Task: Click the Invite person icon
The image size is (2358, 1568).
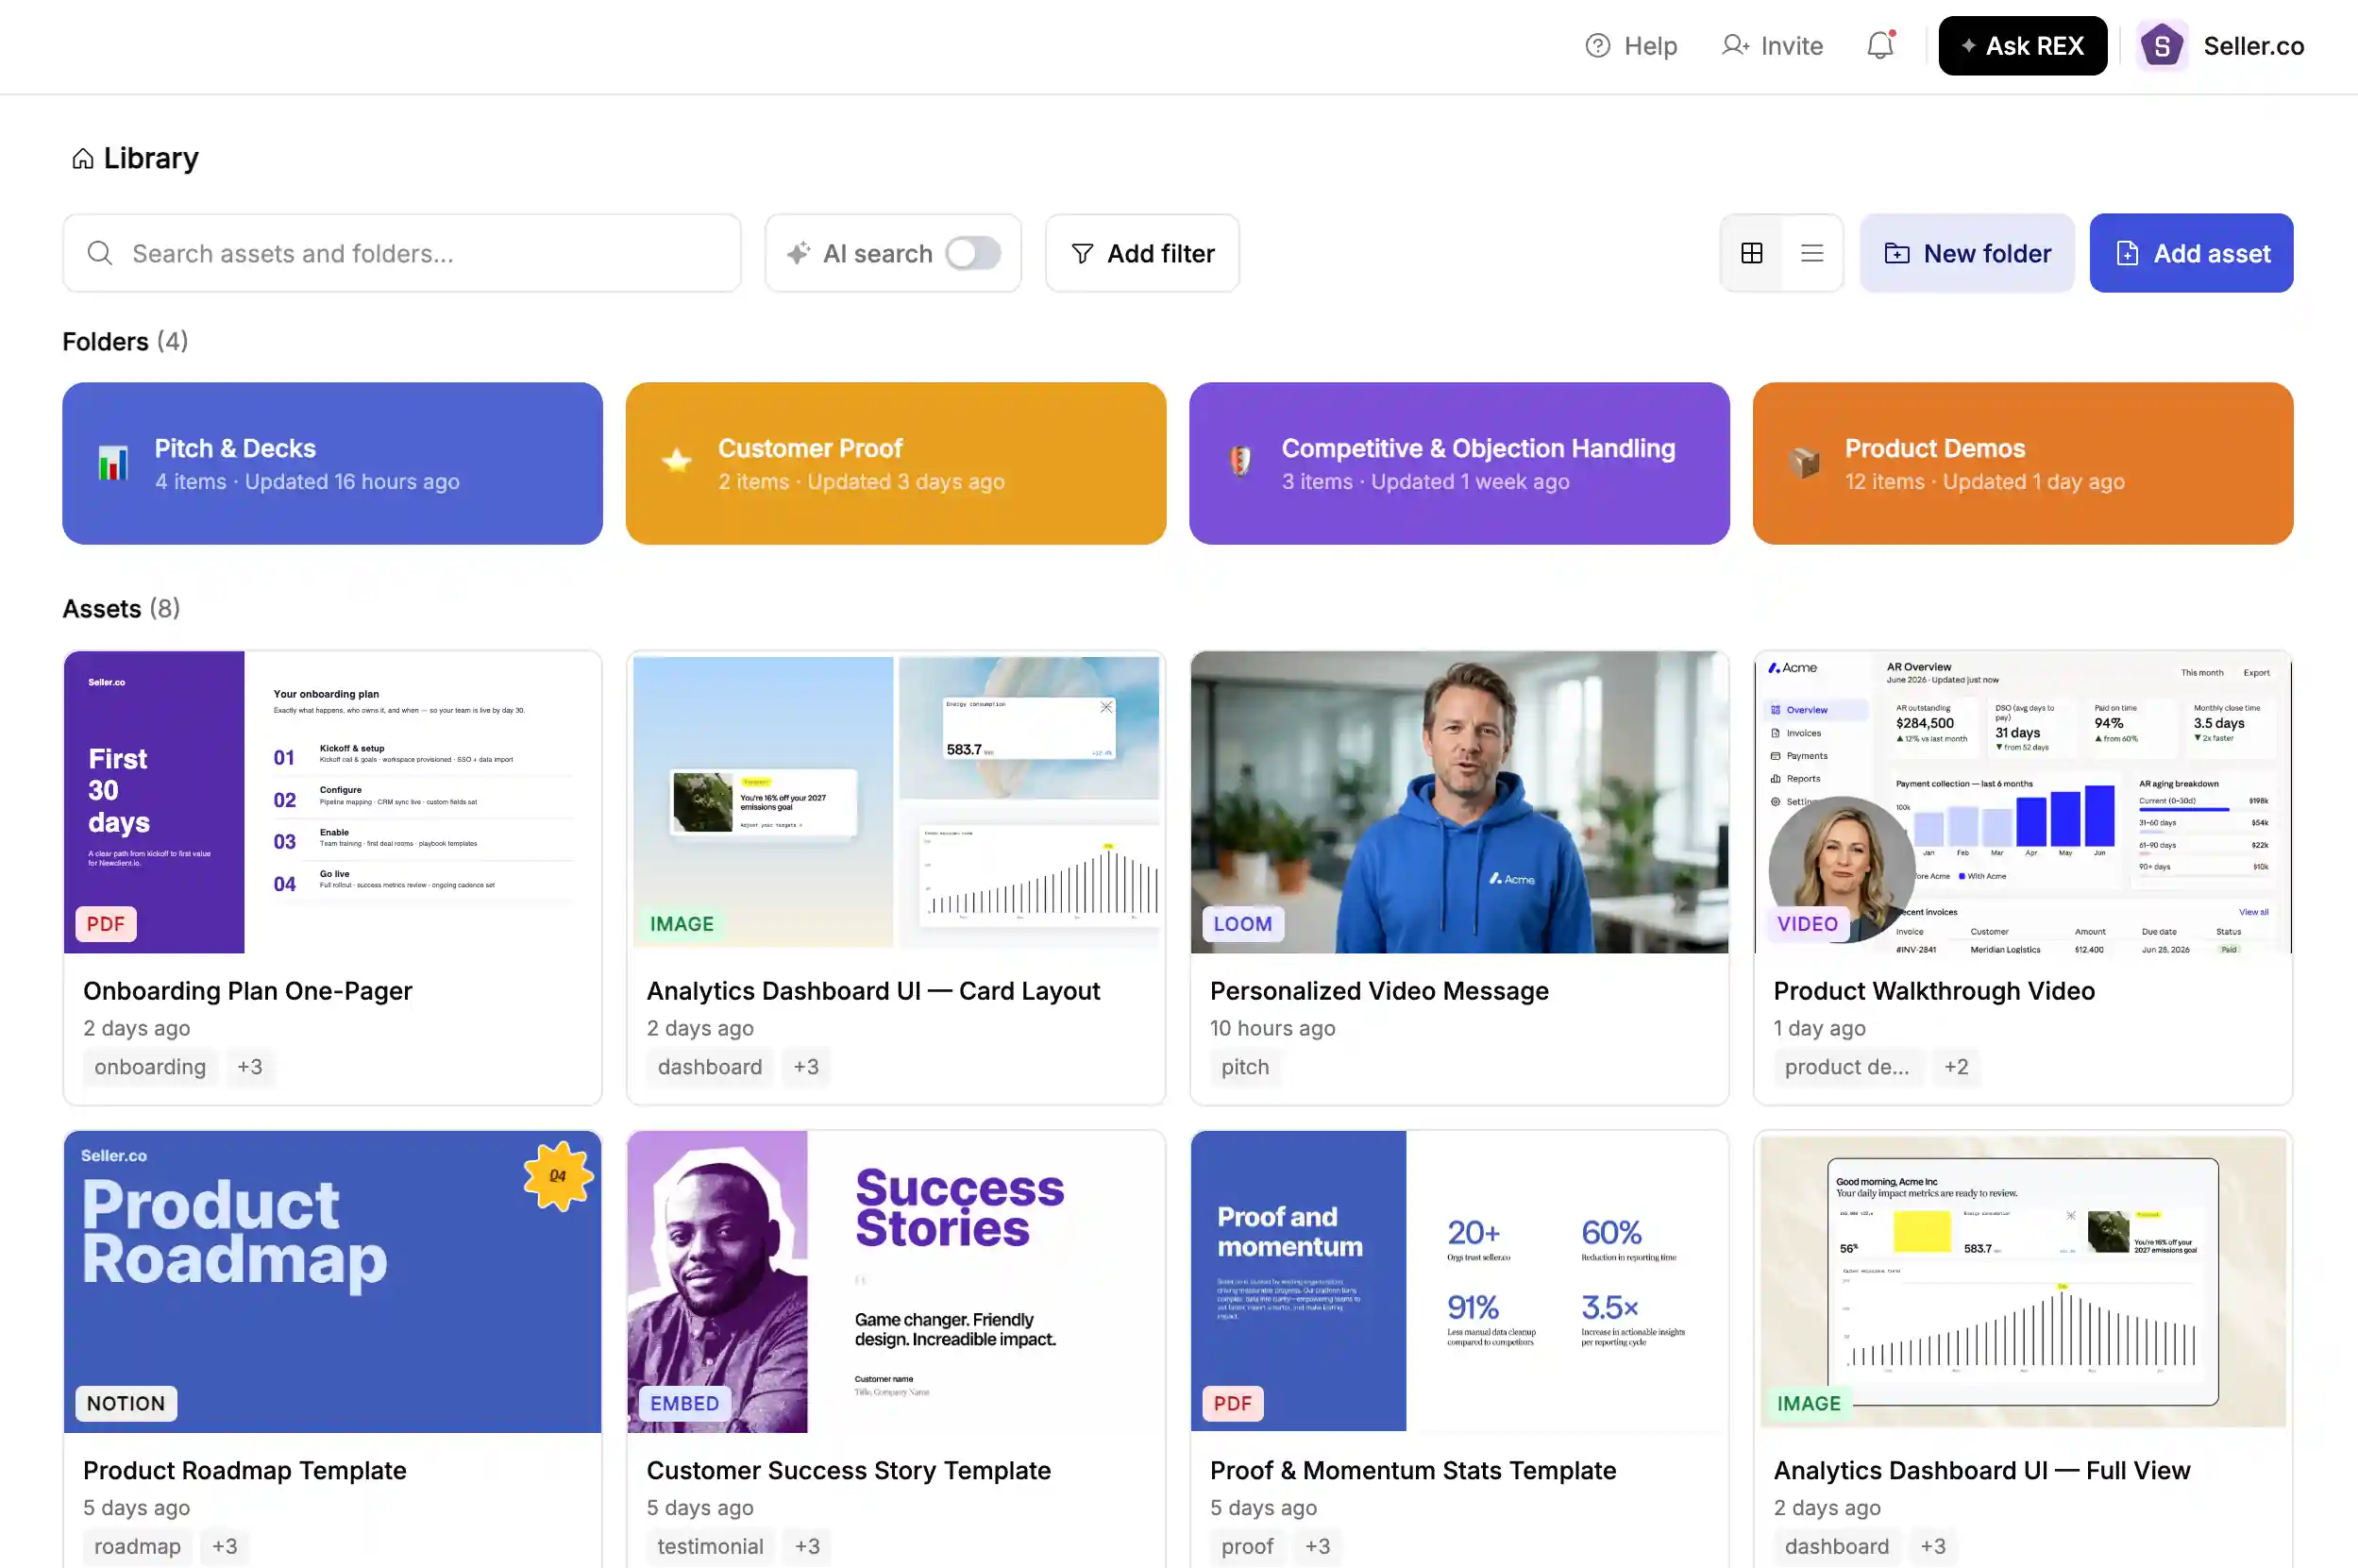Action: click(1735, 46)
